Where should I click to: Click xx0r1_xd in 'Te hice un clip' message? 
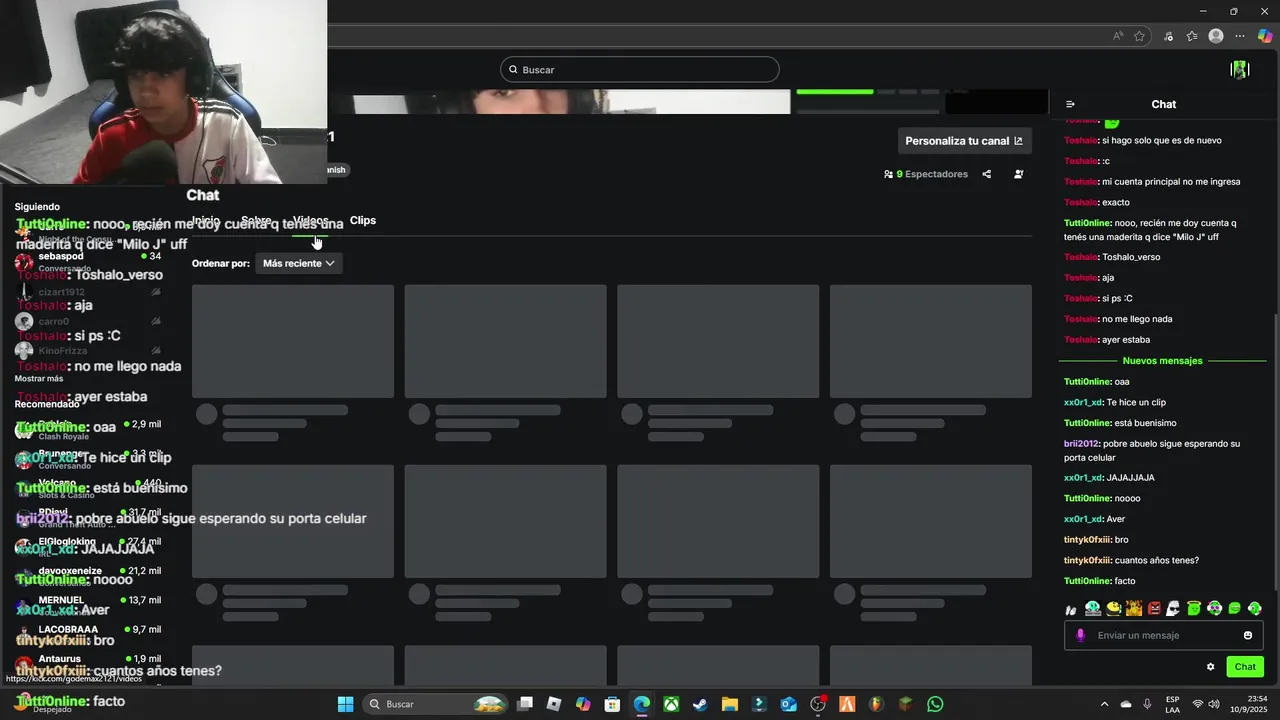pyautogui.click(x=1083, y=402)
